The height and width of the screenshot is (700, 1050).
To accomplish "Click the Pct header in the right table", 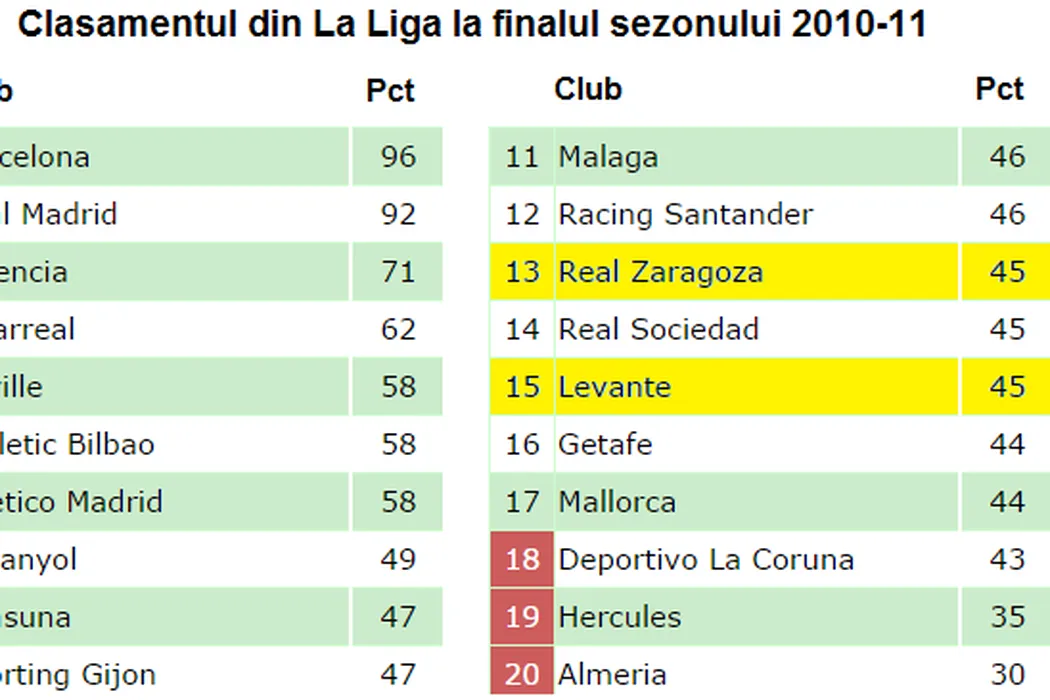I will coord(999,89).
